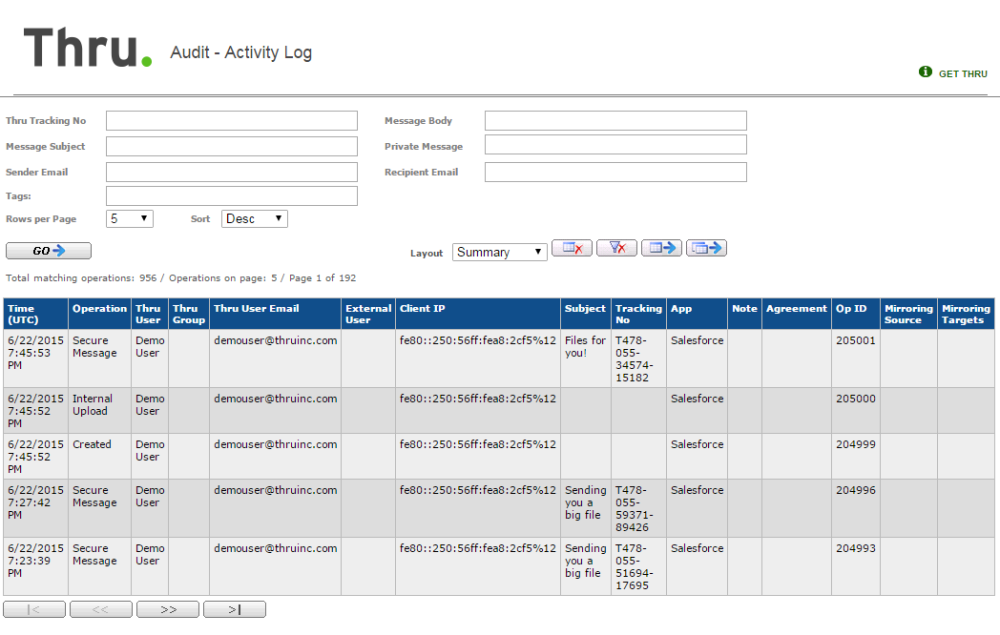Focus the Private Message input field
This screenshot has width=1000, height=635.
(x=615, y=145)
